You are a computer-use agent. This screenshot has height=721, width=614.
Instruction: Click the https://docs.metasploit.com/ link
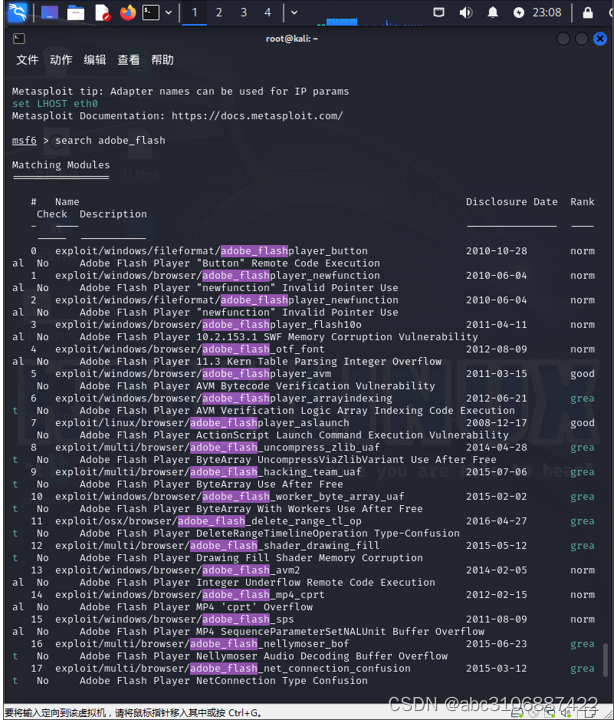pos(257,116)
